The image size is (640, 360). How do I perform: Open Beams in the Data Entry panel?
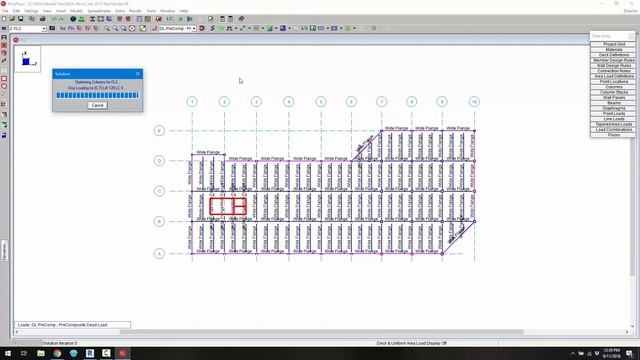pyautogui.click(x=613, y=103)
